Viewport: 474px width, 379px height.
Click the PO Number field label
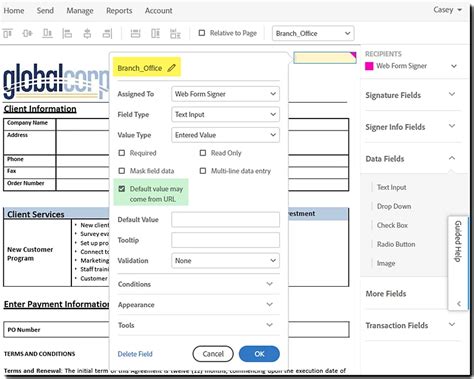[24, 330]
